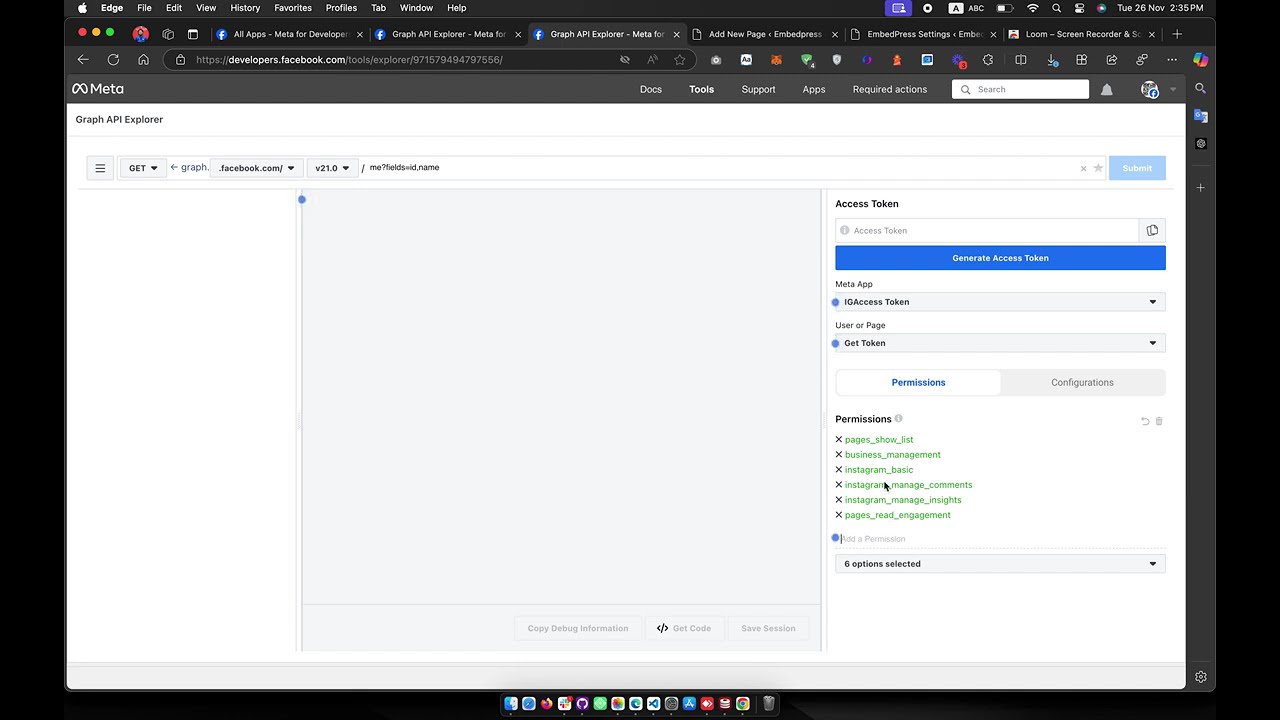Open Meta notifications bell
1280x720 pixels.
tap(1107, 90)
